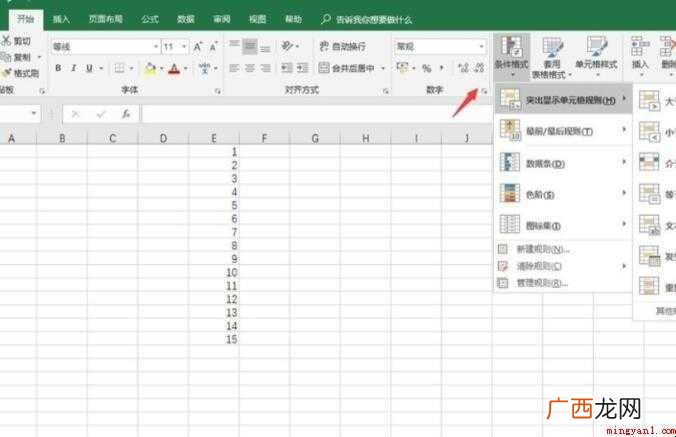Screen dimensions: 676x437
Task: Click the cell borders icon
Action: point(119,68)
